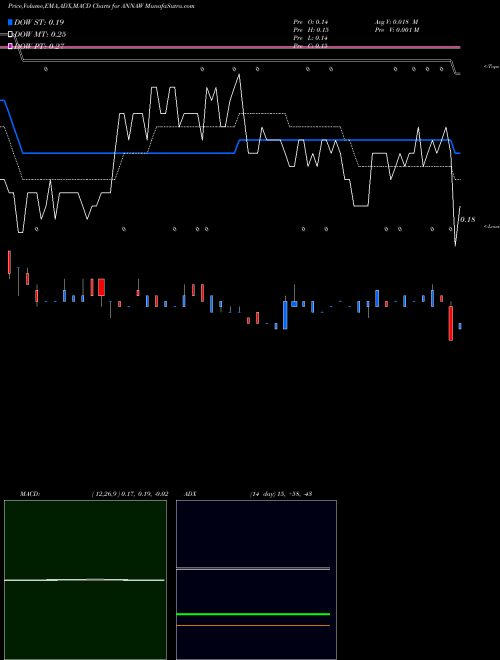
Task: Click the white MACD line in green panel
Action: (84, 580)
